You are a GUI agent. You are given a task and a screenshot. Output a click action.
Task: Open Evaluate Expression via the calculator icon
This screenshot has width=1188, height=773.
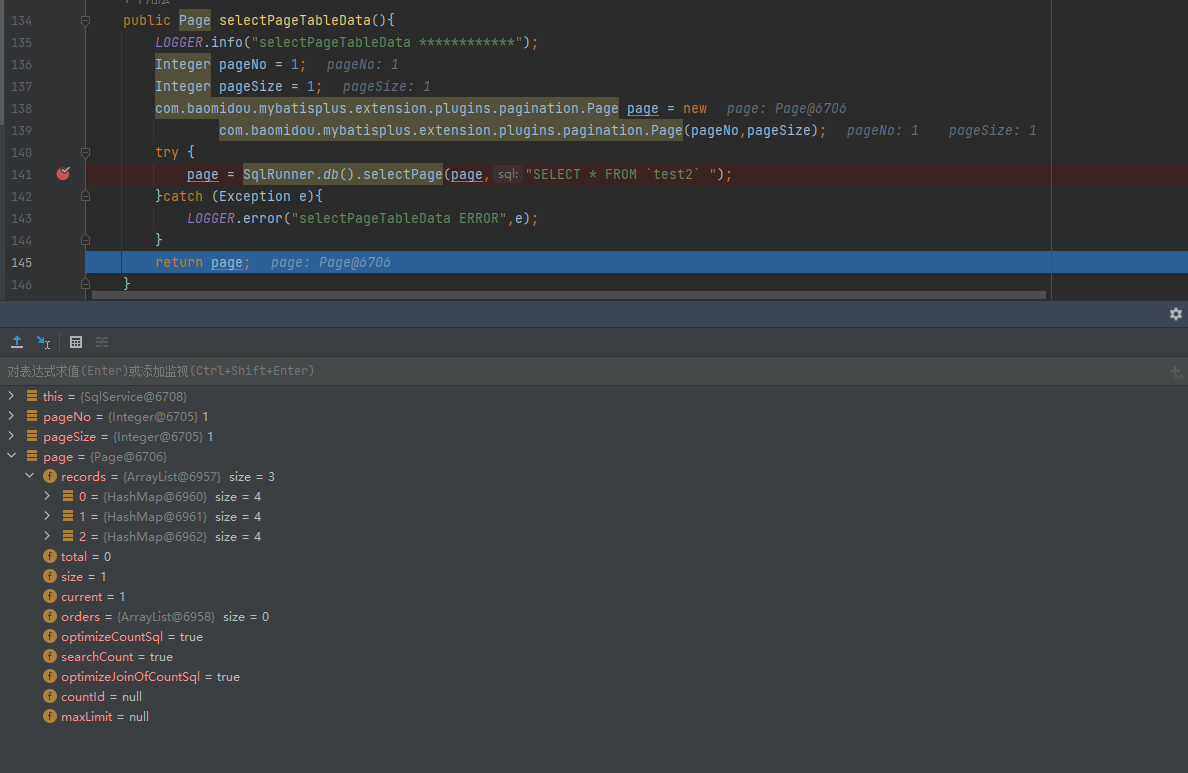[x=76, y=342]
